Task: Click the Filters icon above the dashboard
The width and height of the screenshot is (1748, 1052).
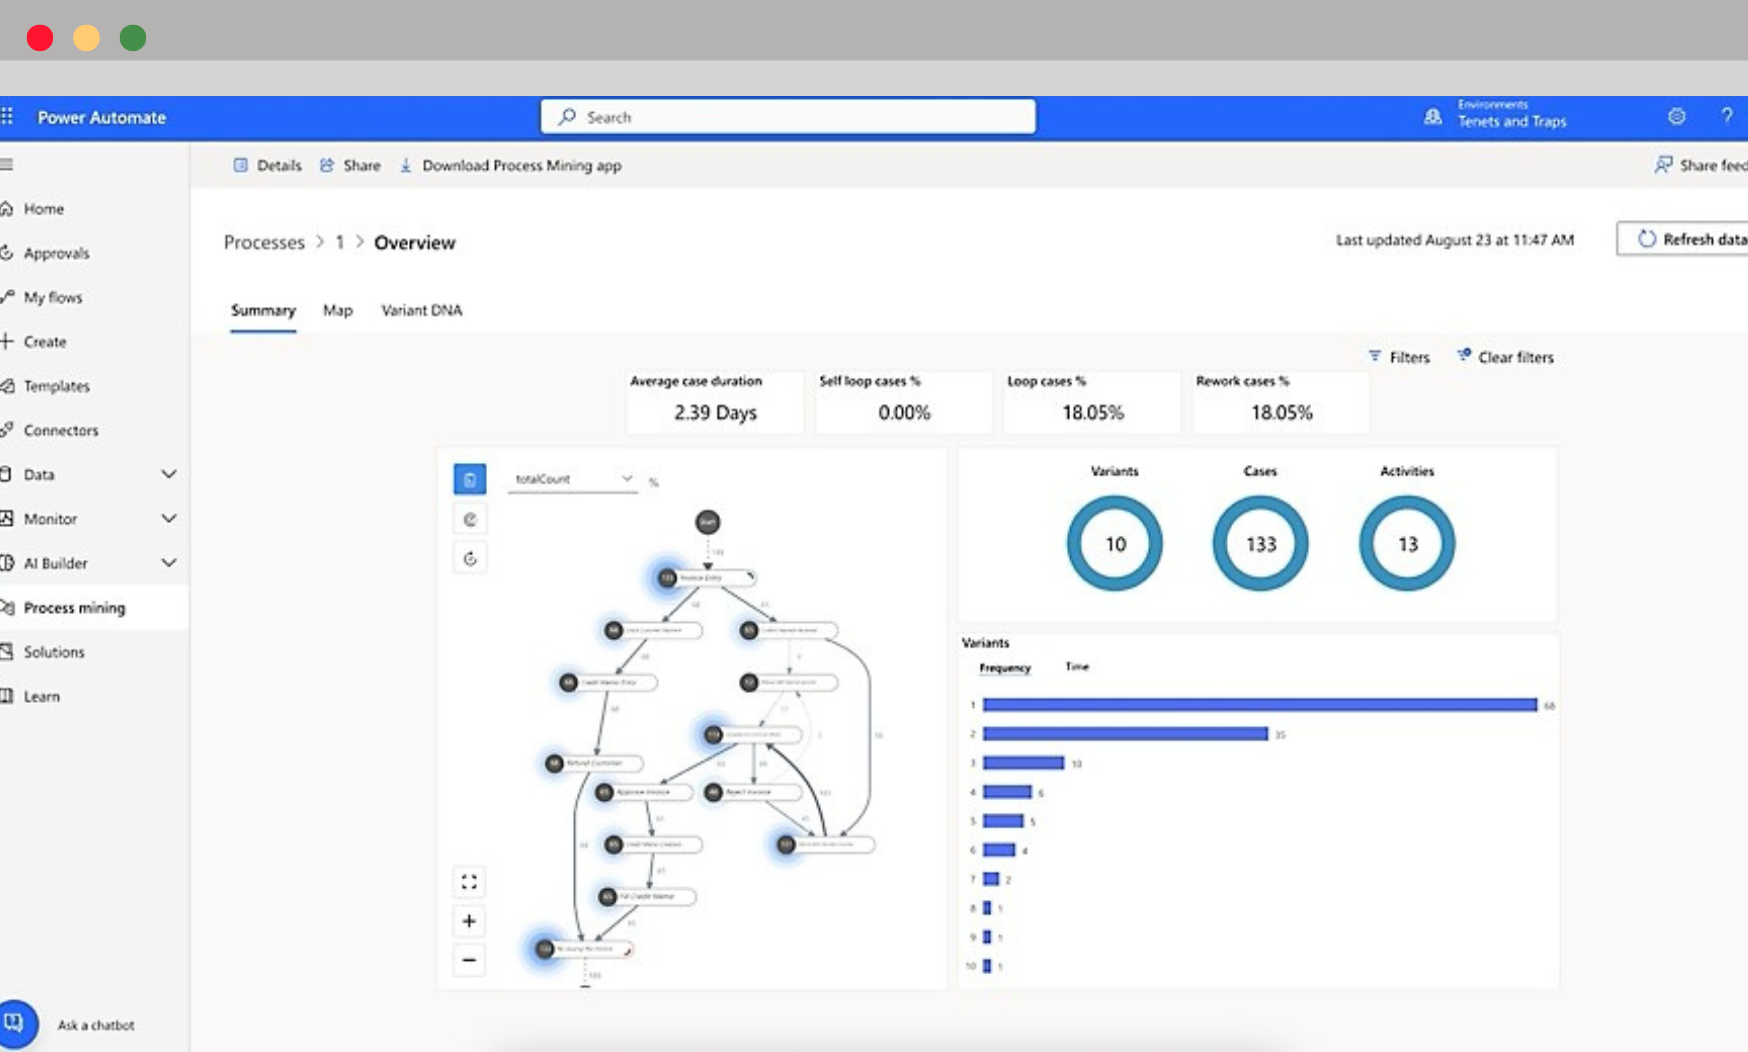Action: [x=1375, y=356]
